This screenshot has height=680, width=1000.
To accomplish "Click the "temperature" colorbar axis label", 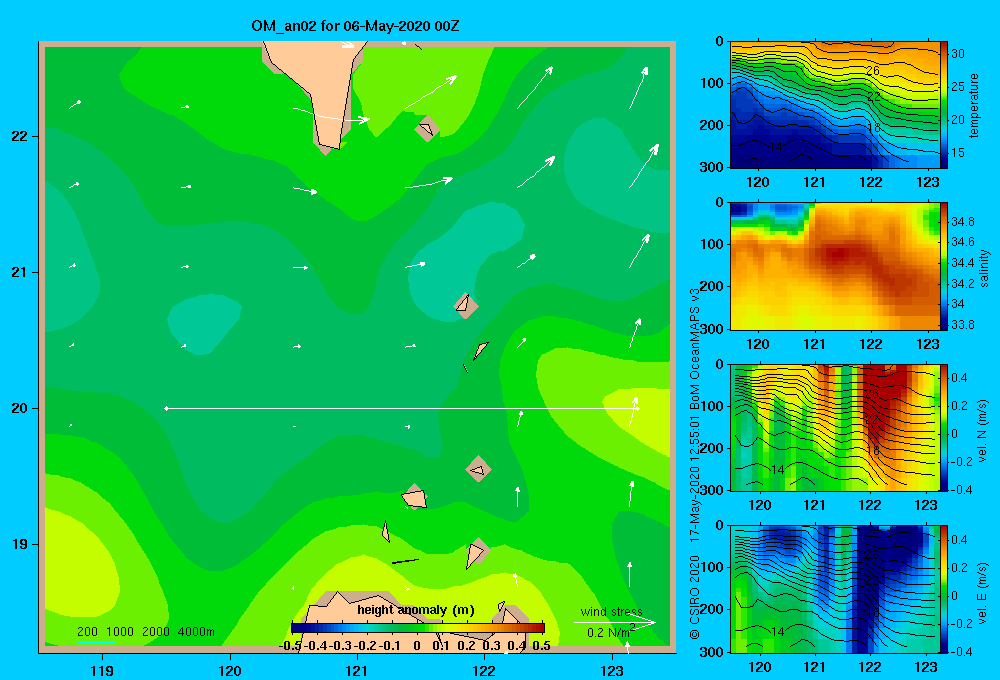I will [974, 105].
